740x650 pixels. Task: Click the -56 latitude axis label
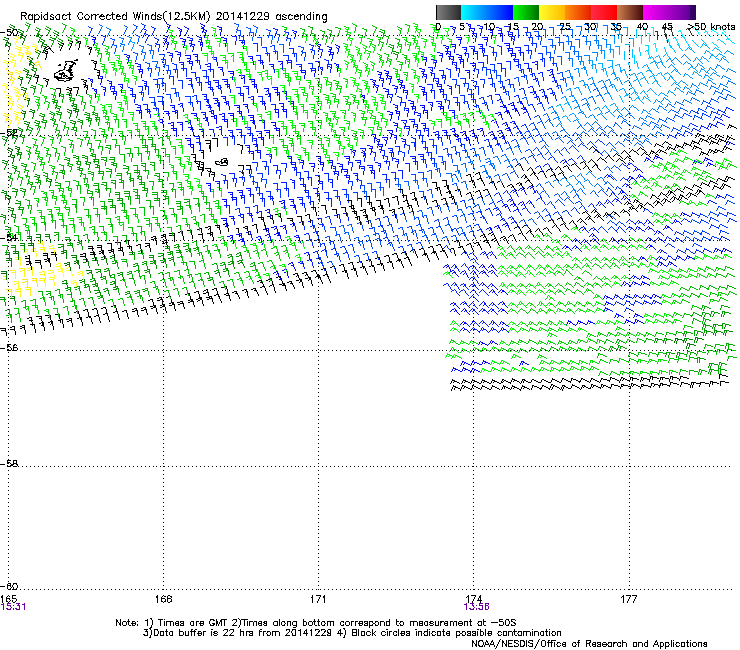pos(8,347)
